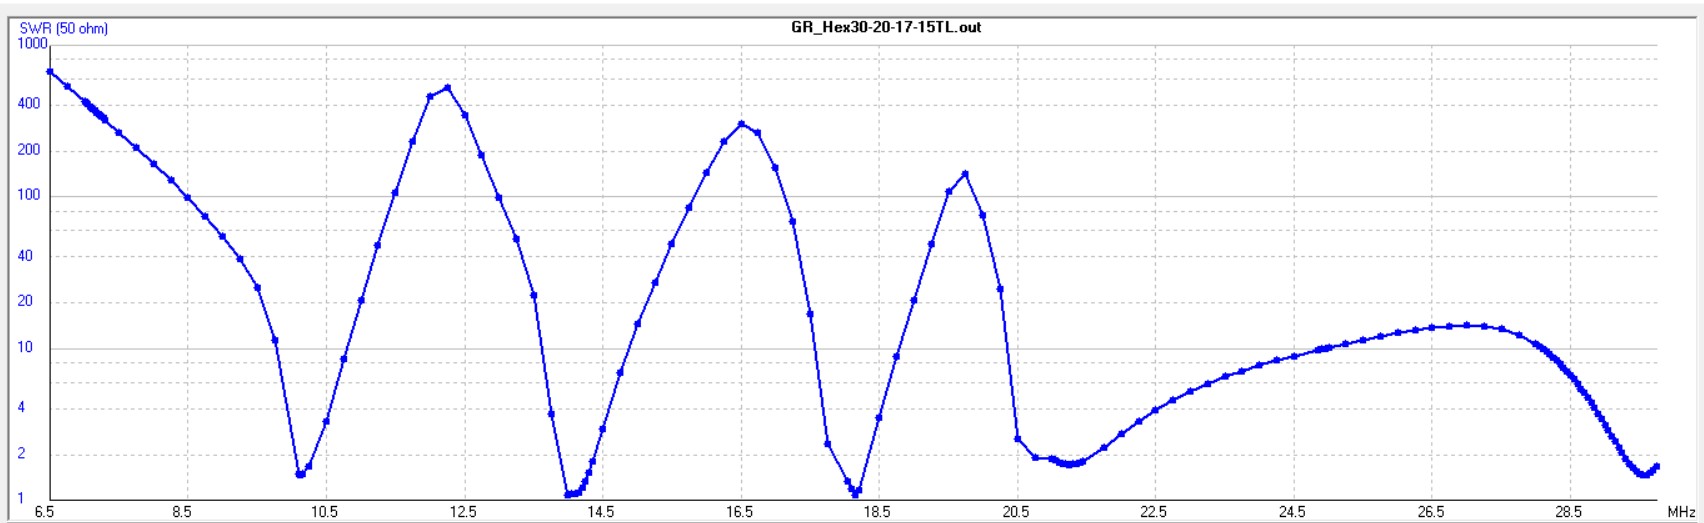Click the broad hump top near 27 MHz
The height and width of the screenshot is (523, 1704).
click(1466, 325)
